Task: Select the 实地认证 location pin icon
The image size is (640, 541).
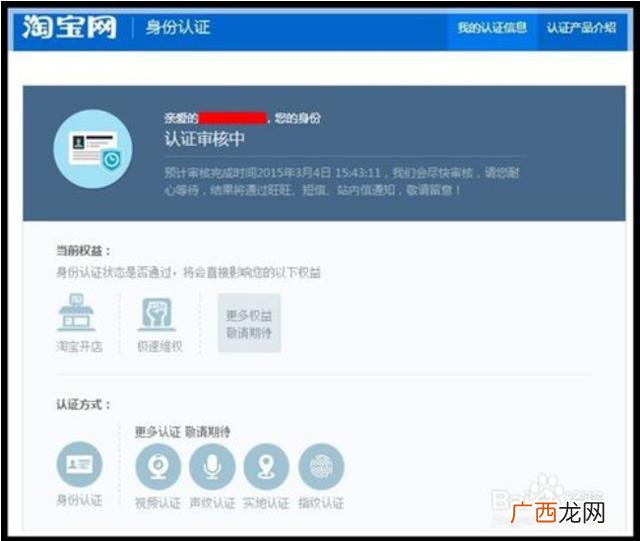Action: click(267, 467)
